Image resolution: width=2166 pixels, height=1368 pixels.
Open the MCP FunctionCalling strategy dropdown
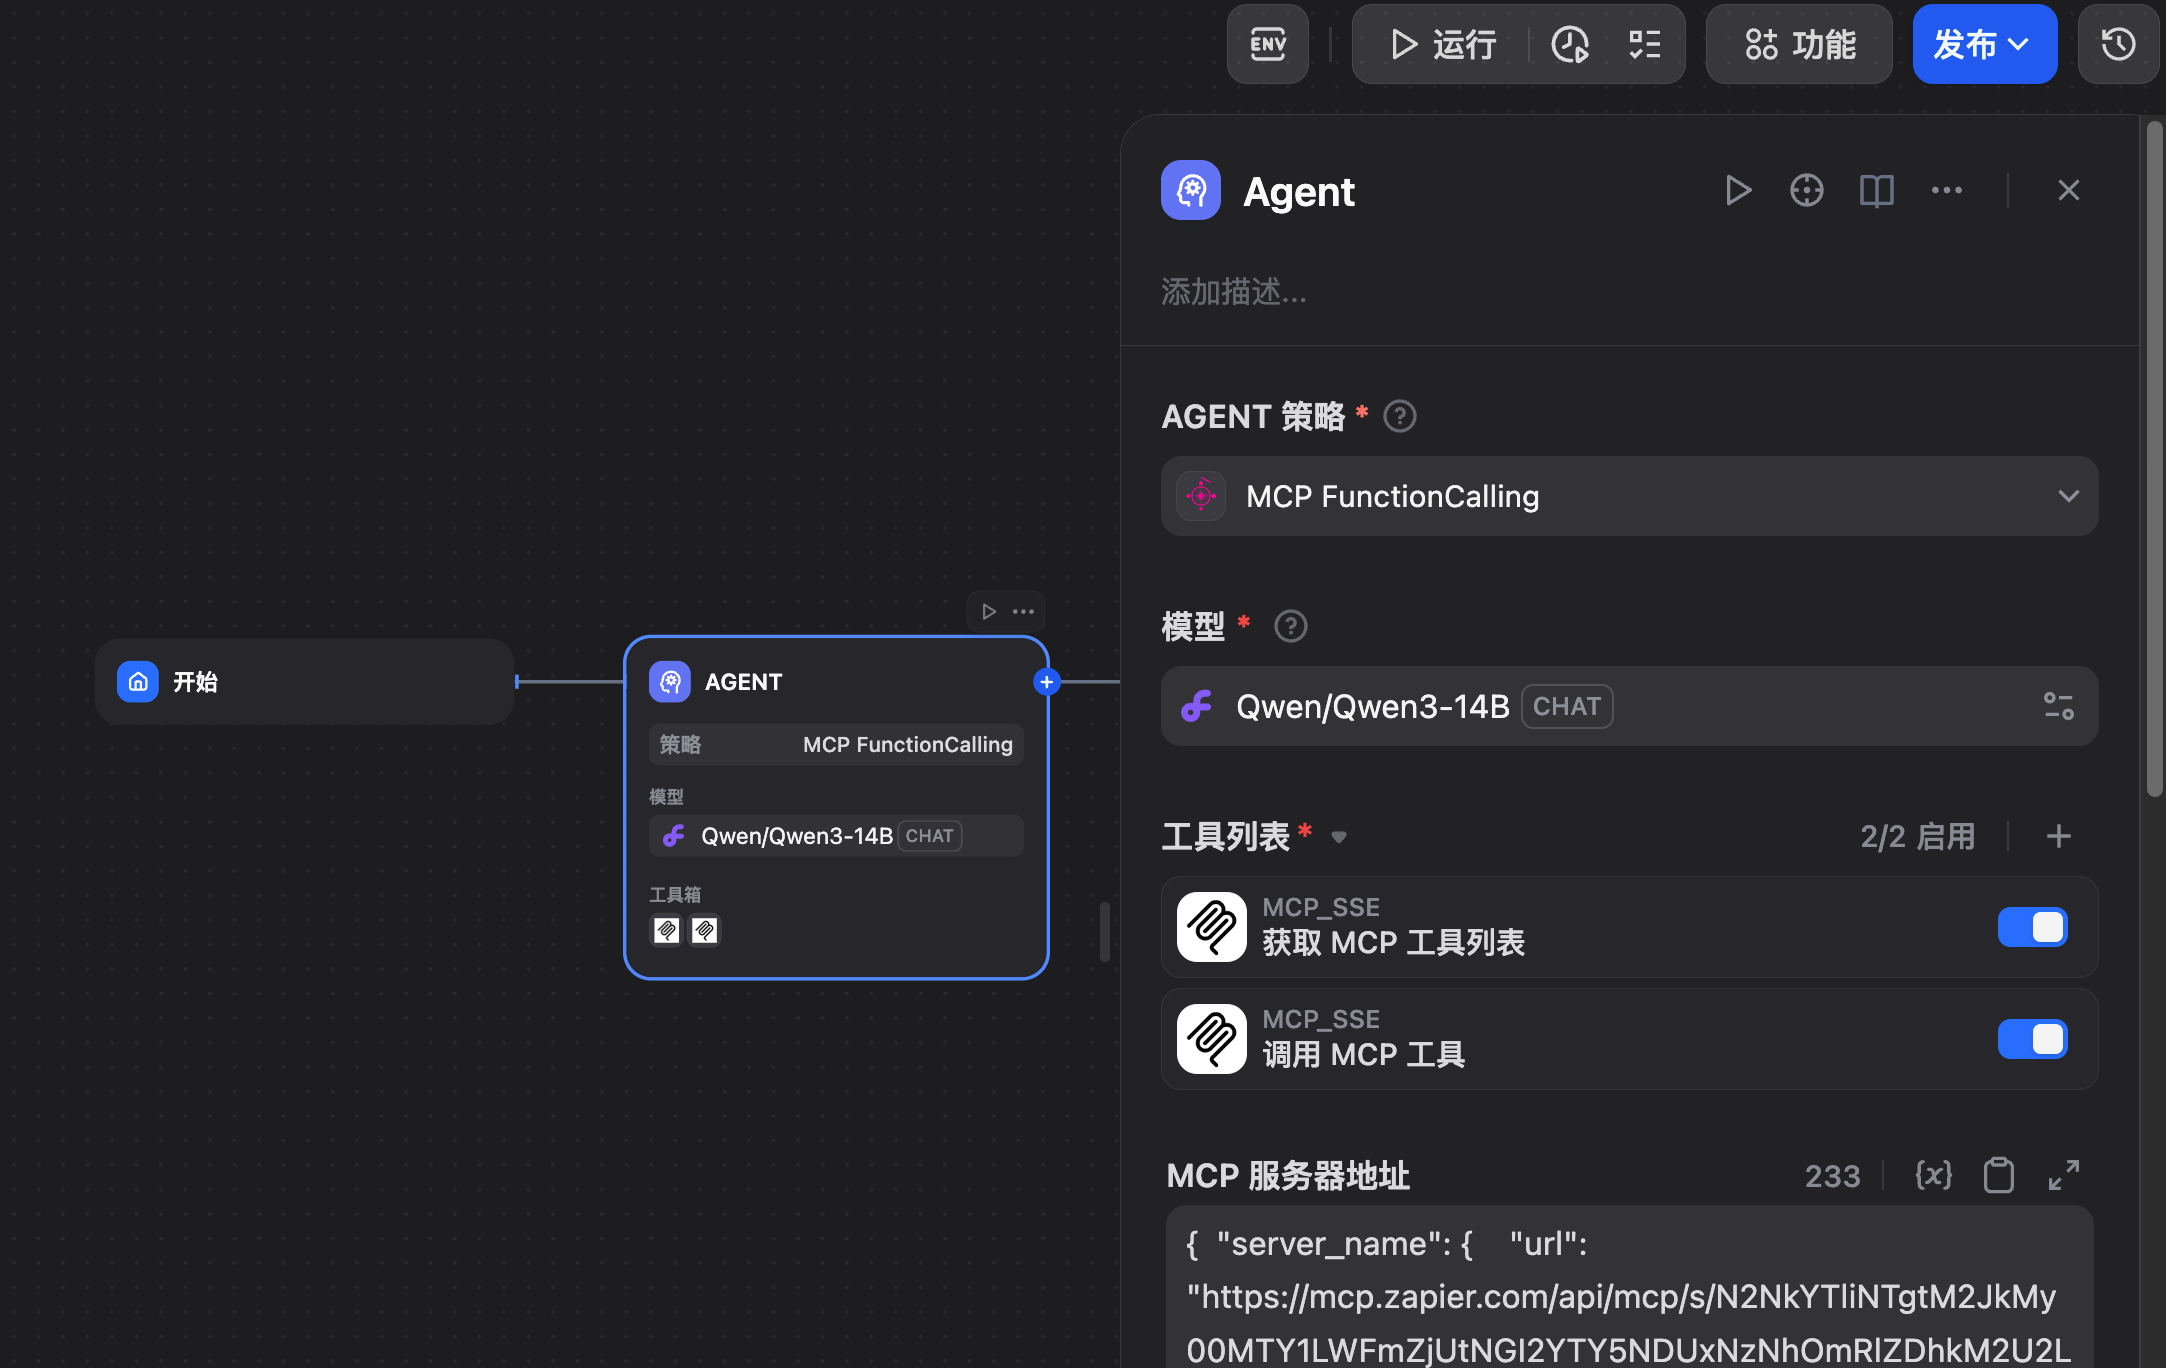(x=1629, y=496)
